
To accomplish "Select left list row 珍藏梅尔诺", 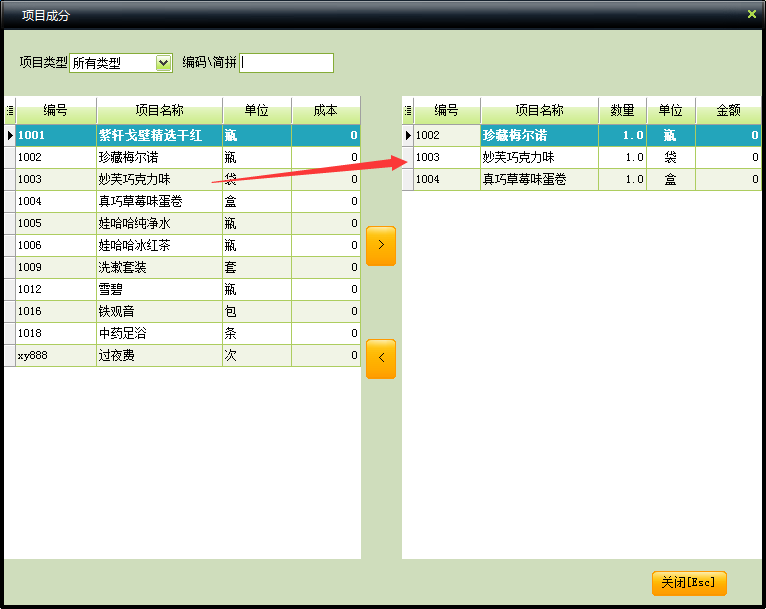I will point(182,157).
